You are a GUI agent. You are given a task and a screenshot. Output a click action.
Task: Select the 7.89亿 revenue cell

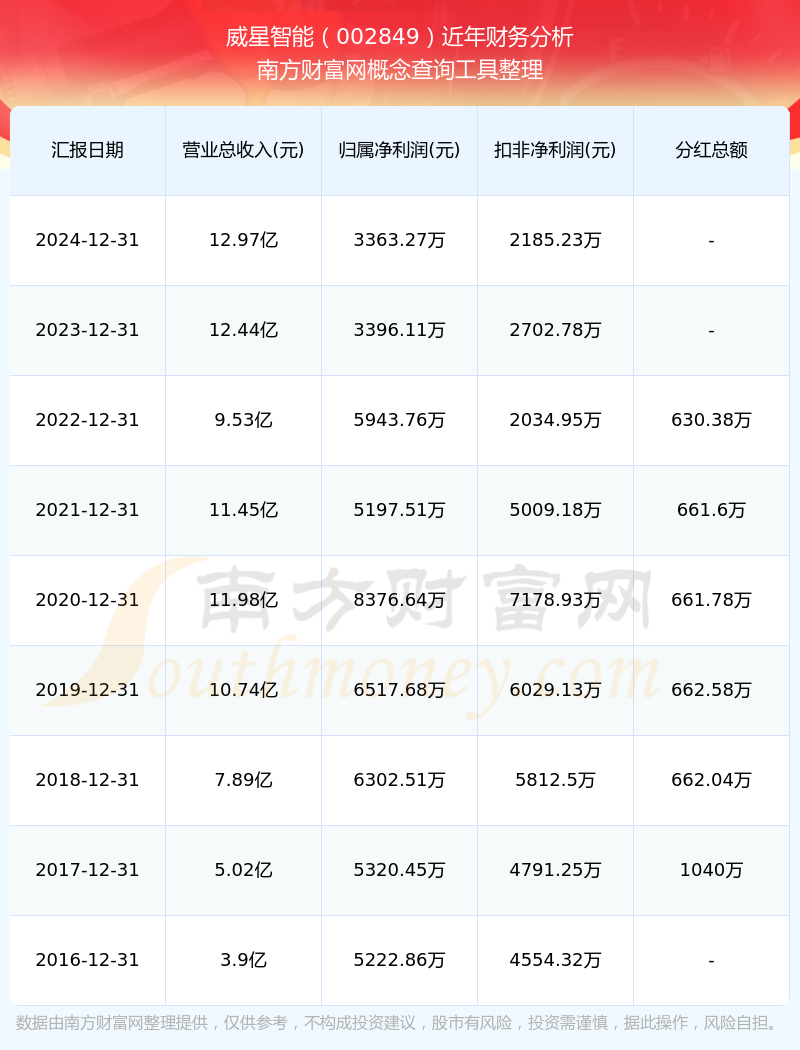tap(244, 780)
